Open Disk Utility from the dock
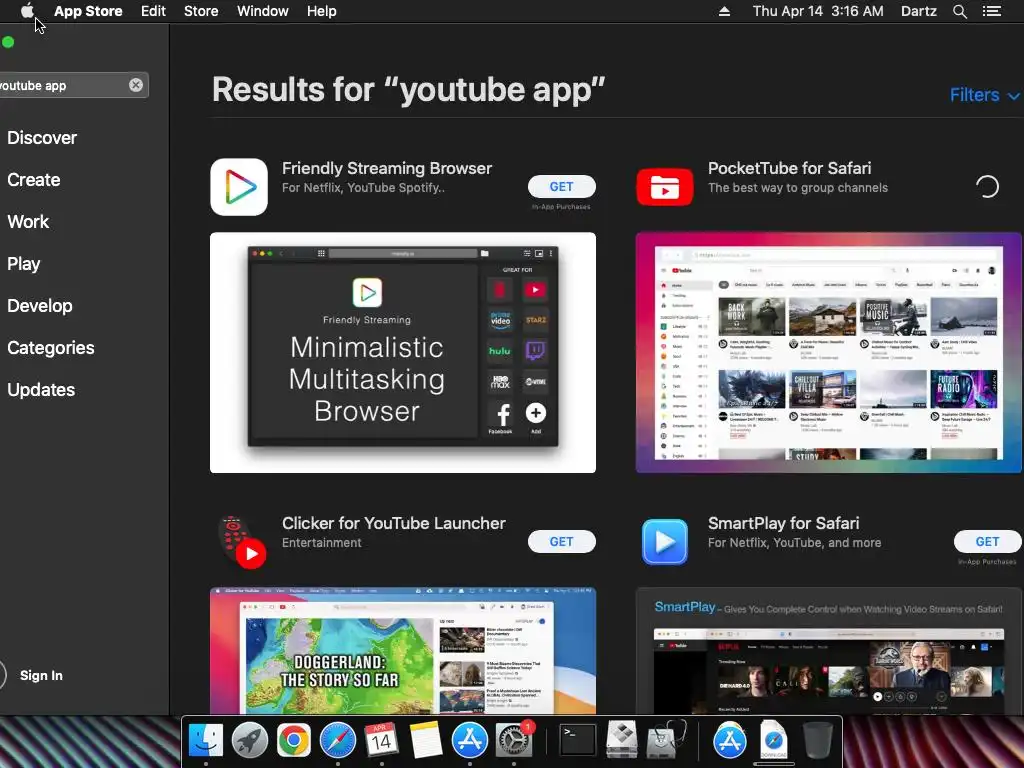Viewport: 1024px width, 768px height. click(665, 741)
